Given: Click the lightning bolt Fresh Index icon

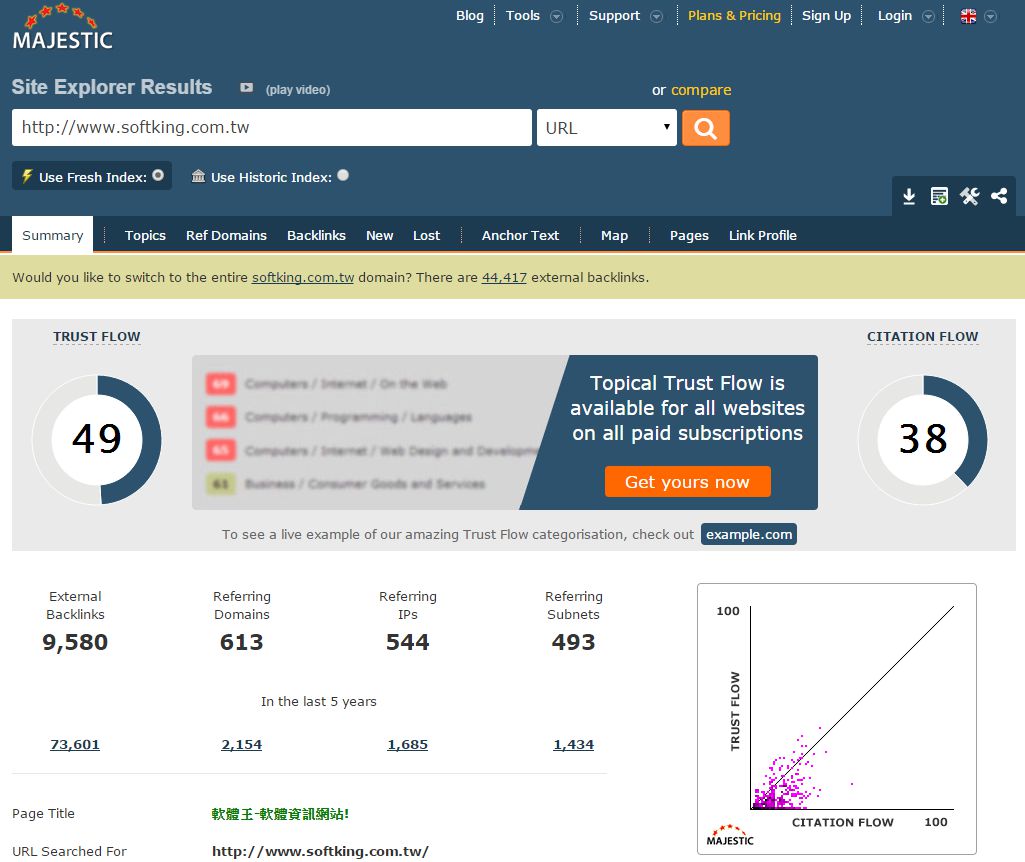Looking at the screenshot, I should [x=27, y=176].
